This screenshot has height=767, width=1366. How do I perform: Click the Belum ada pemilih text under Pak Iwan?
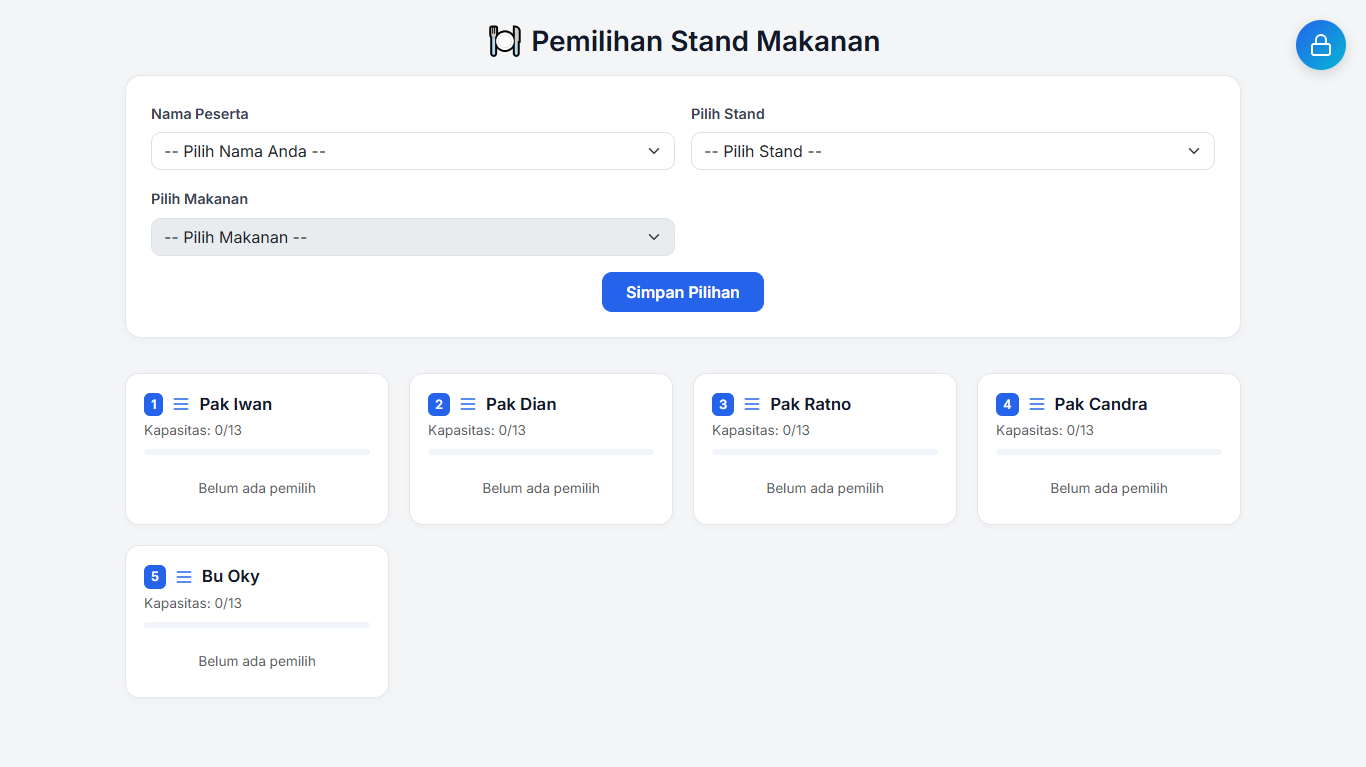256,488
